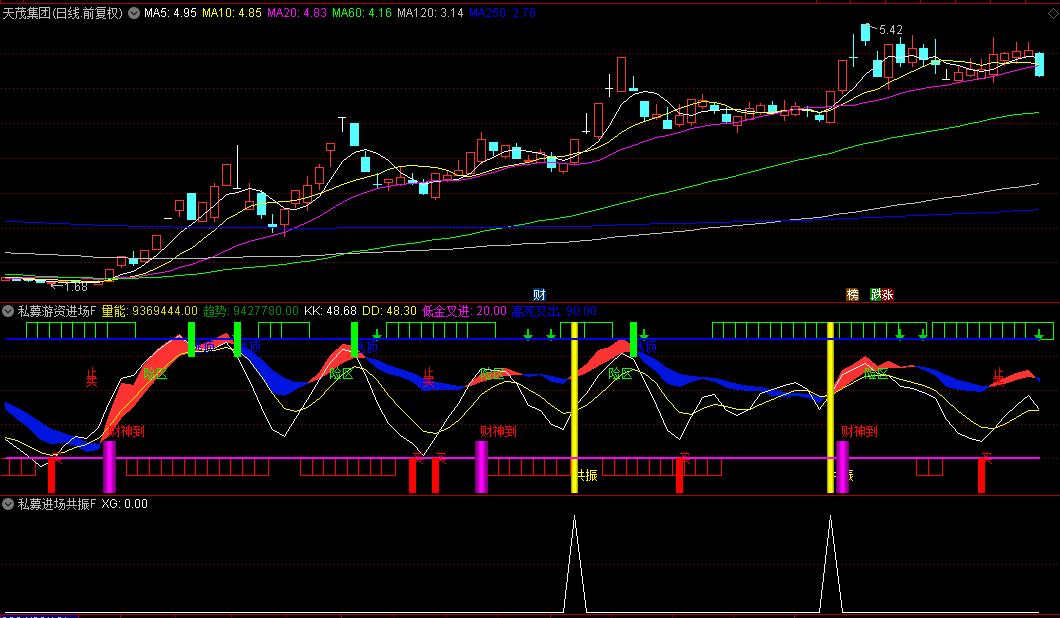Click the 量能 value in indicator header
The image size is (1060, 618).
(x=150, y=311)
